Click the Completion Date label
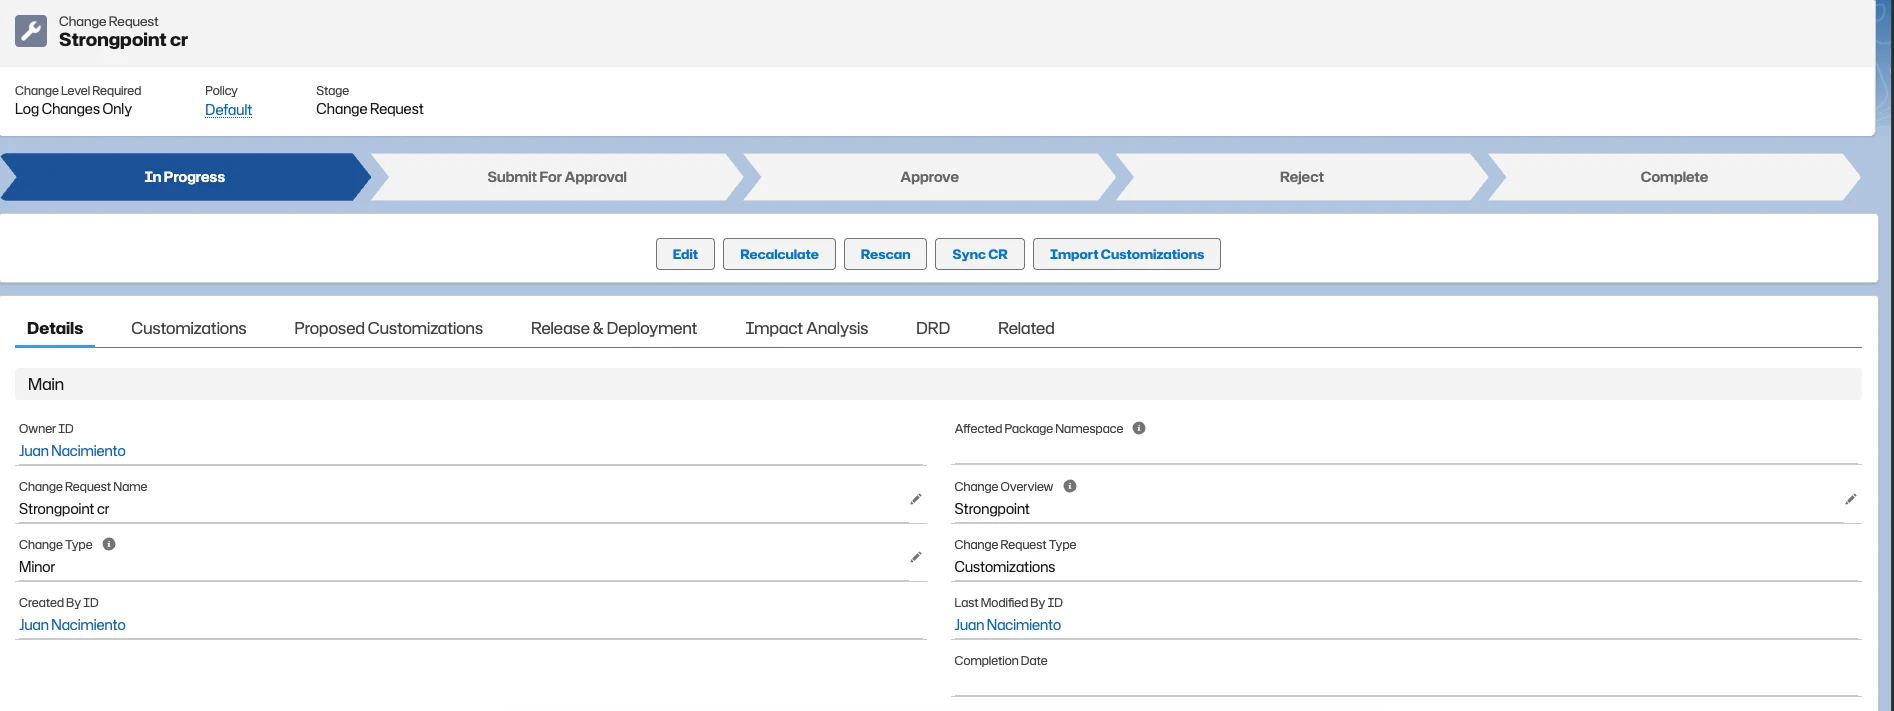1894x711 pixels. (x=1001, y=661)
